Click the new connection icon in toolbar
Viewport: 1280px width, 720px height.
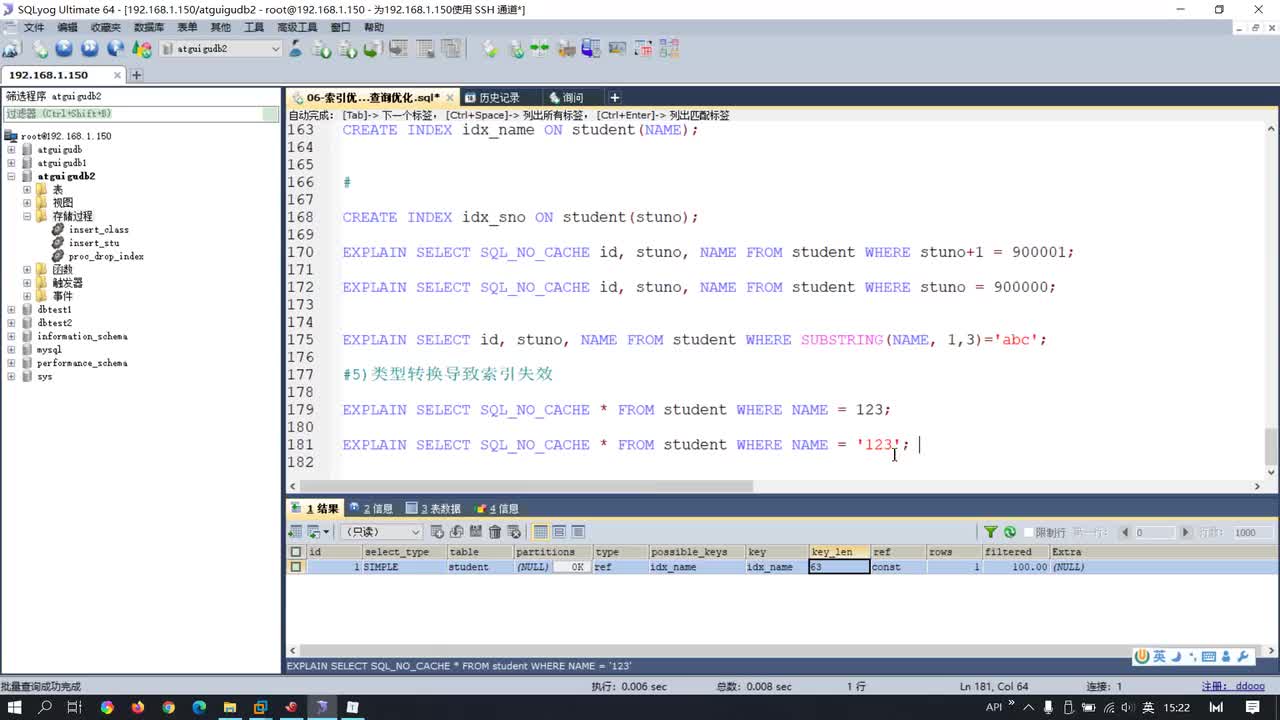point(11,49)
